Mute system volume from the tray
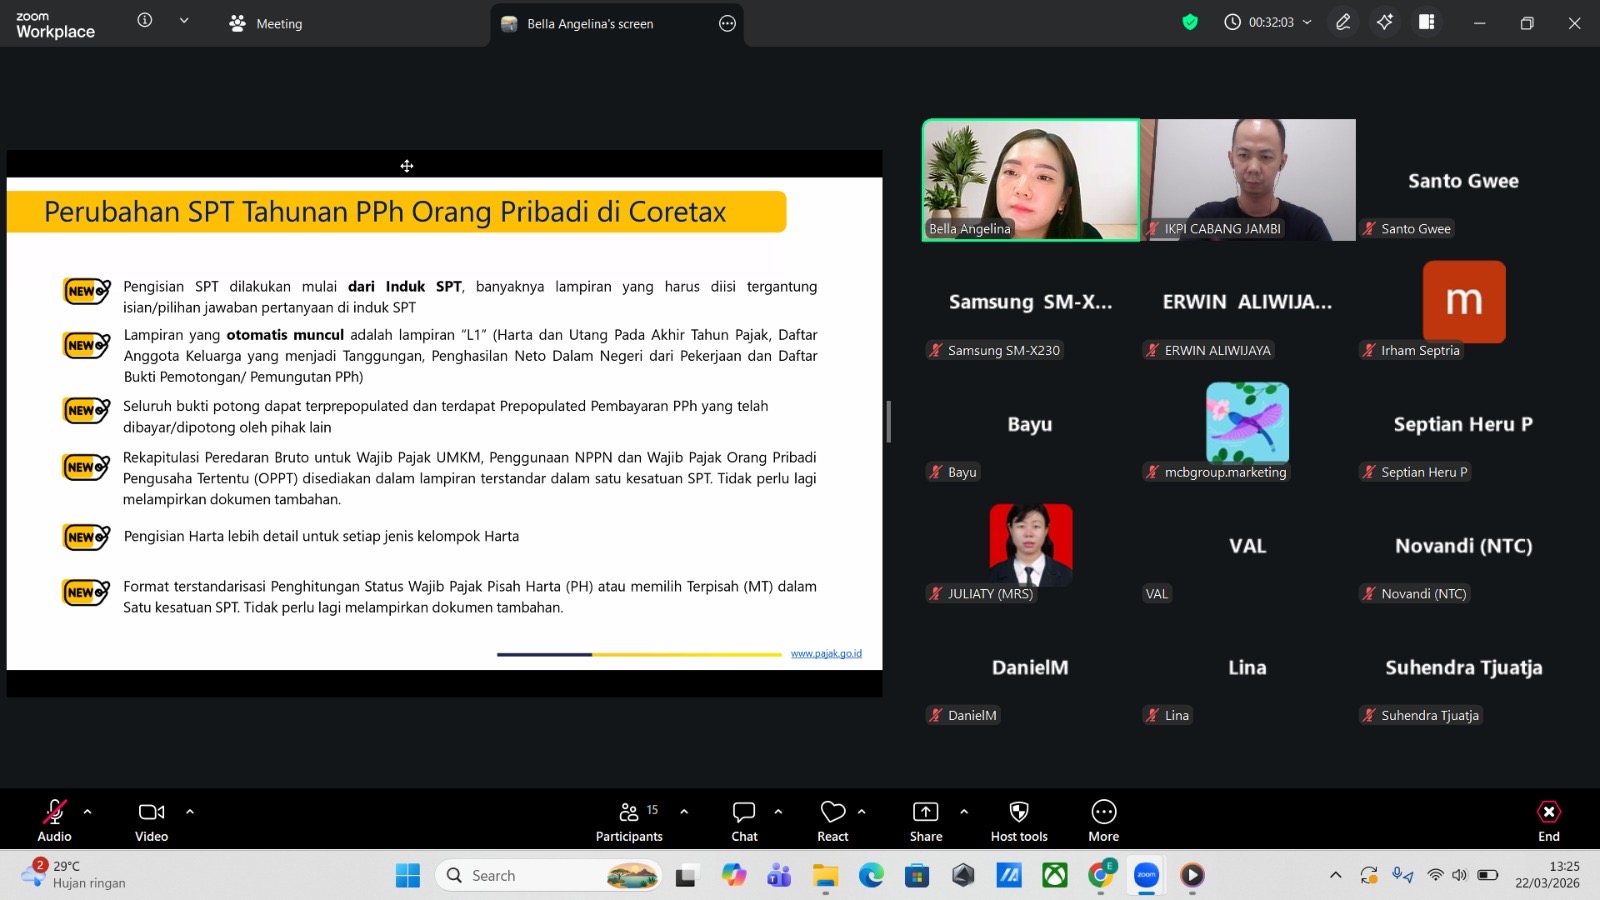 tap(1456, 874)
